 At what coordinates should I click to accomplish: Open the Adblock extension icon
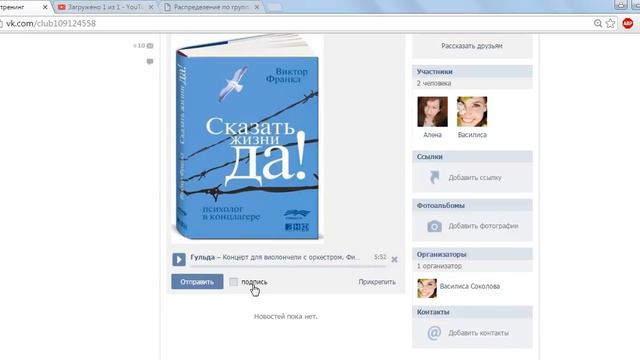pyautogui.click(x=628, y=23)
